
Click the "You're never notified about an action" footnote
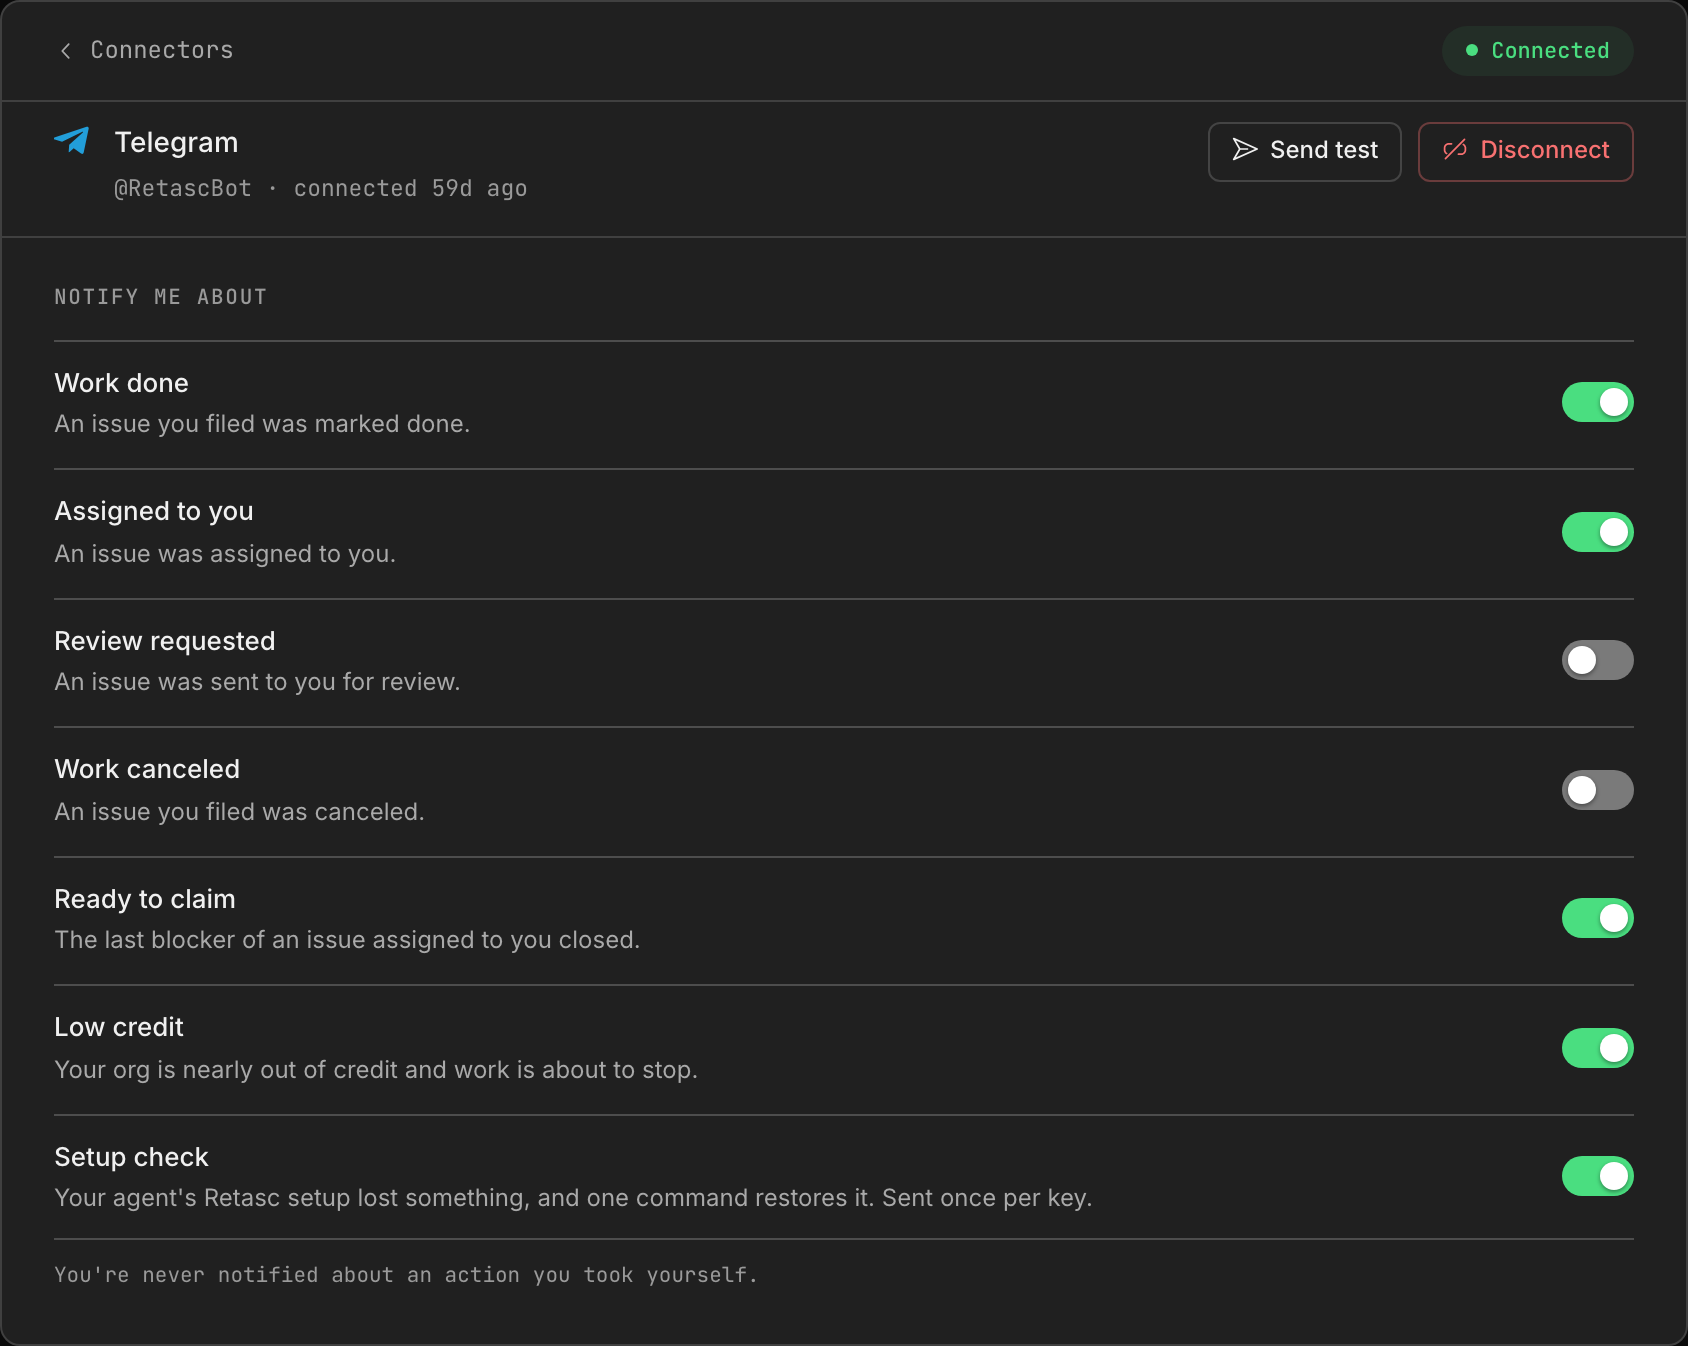tap(406, 1275)
